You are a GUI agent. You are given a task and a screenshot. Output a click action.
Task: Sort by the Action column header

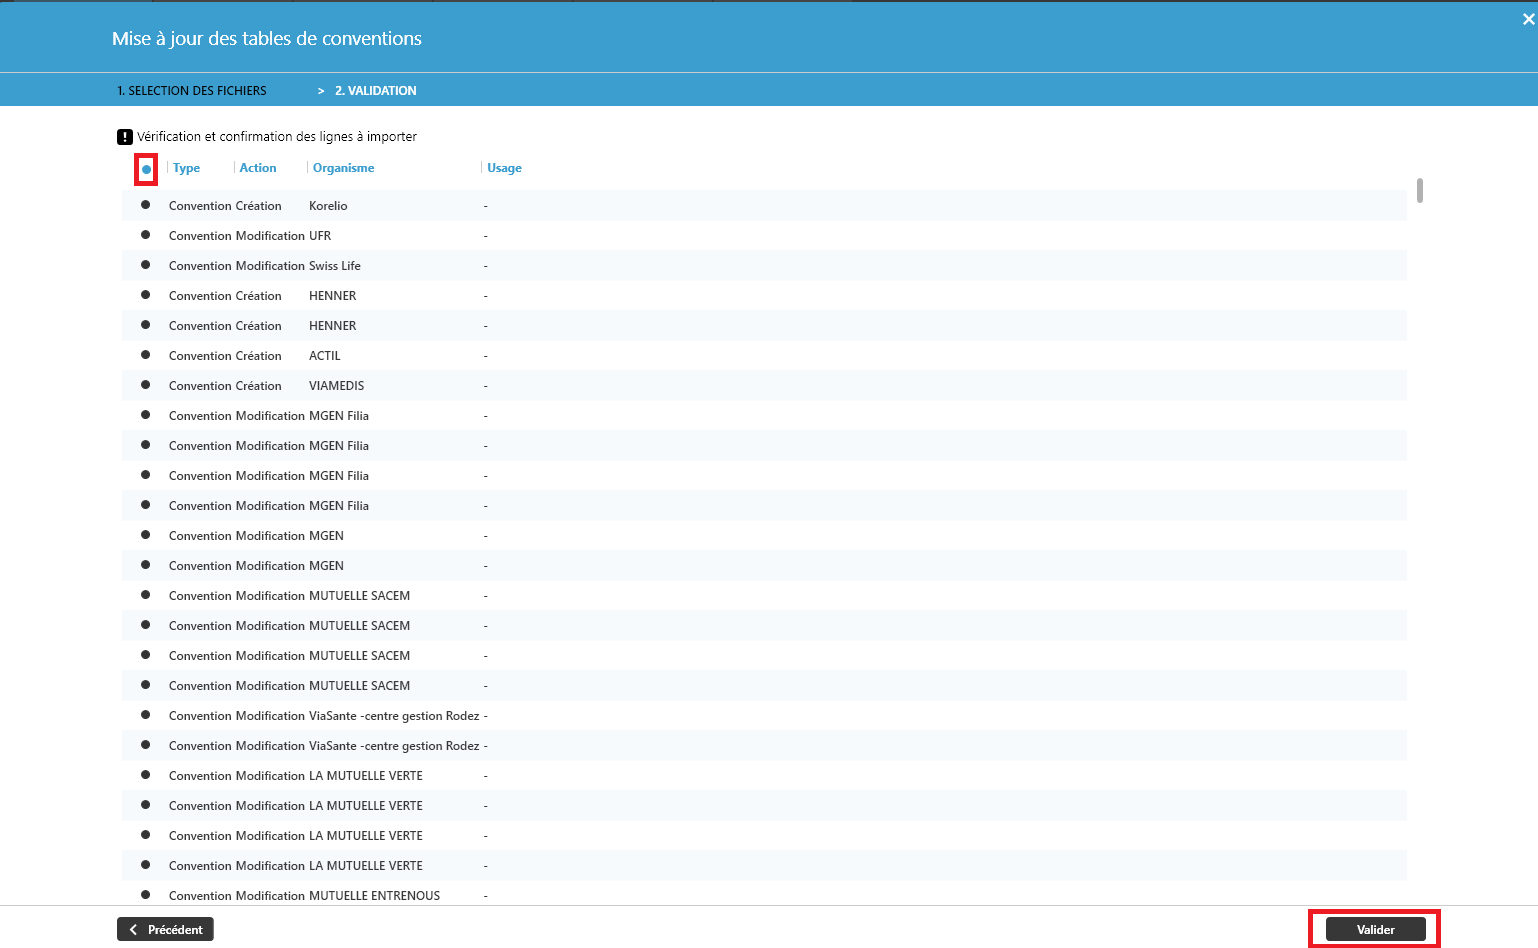click(258, 168)
